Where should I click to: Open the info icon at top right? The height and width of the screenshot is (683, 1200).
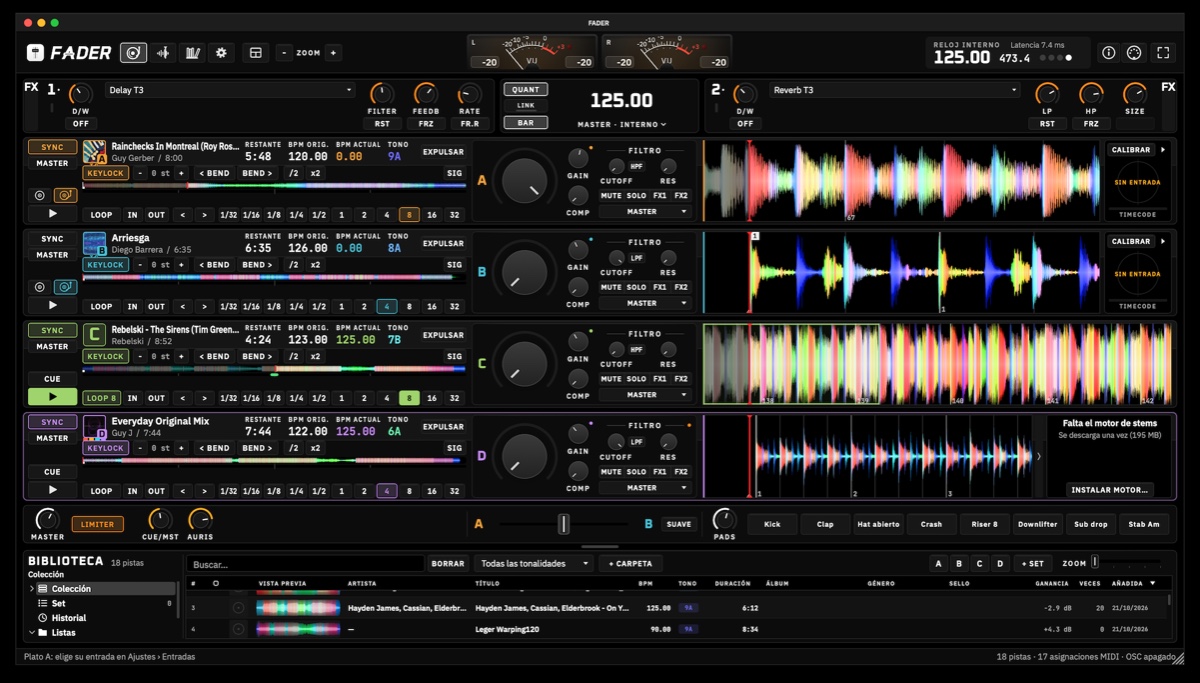[1108, 53]
